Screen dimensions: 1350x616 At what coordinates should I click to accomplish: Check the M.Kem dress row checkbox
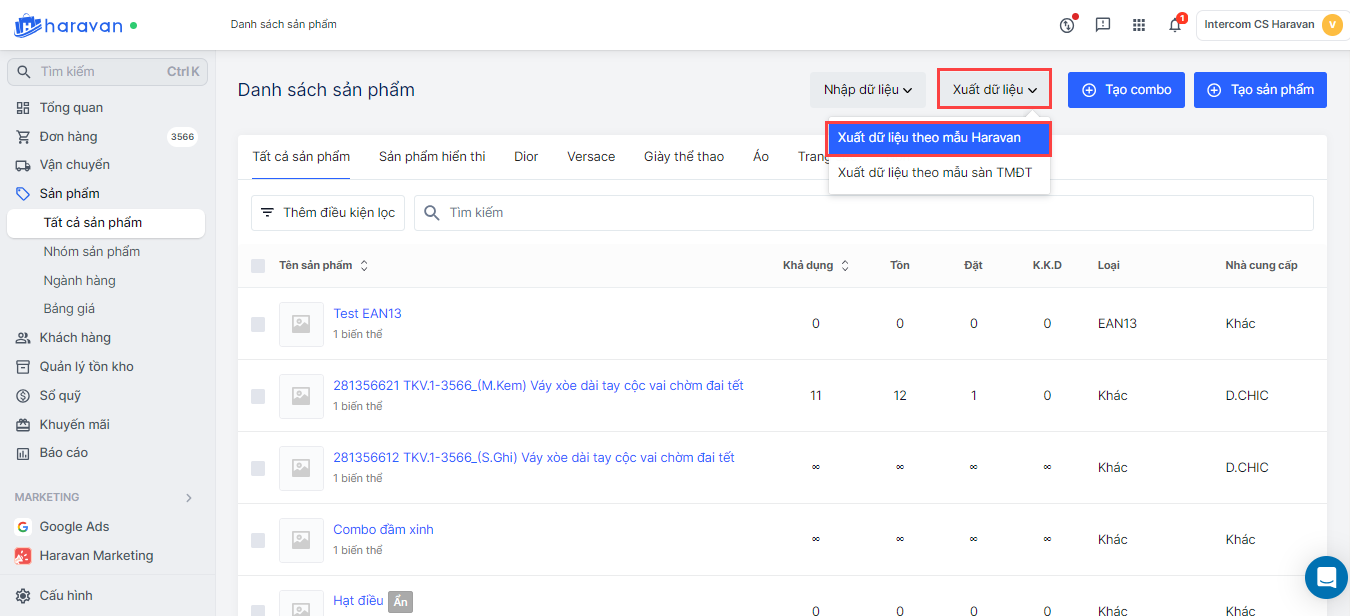coord(258,396)
